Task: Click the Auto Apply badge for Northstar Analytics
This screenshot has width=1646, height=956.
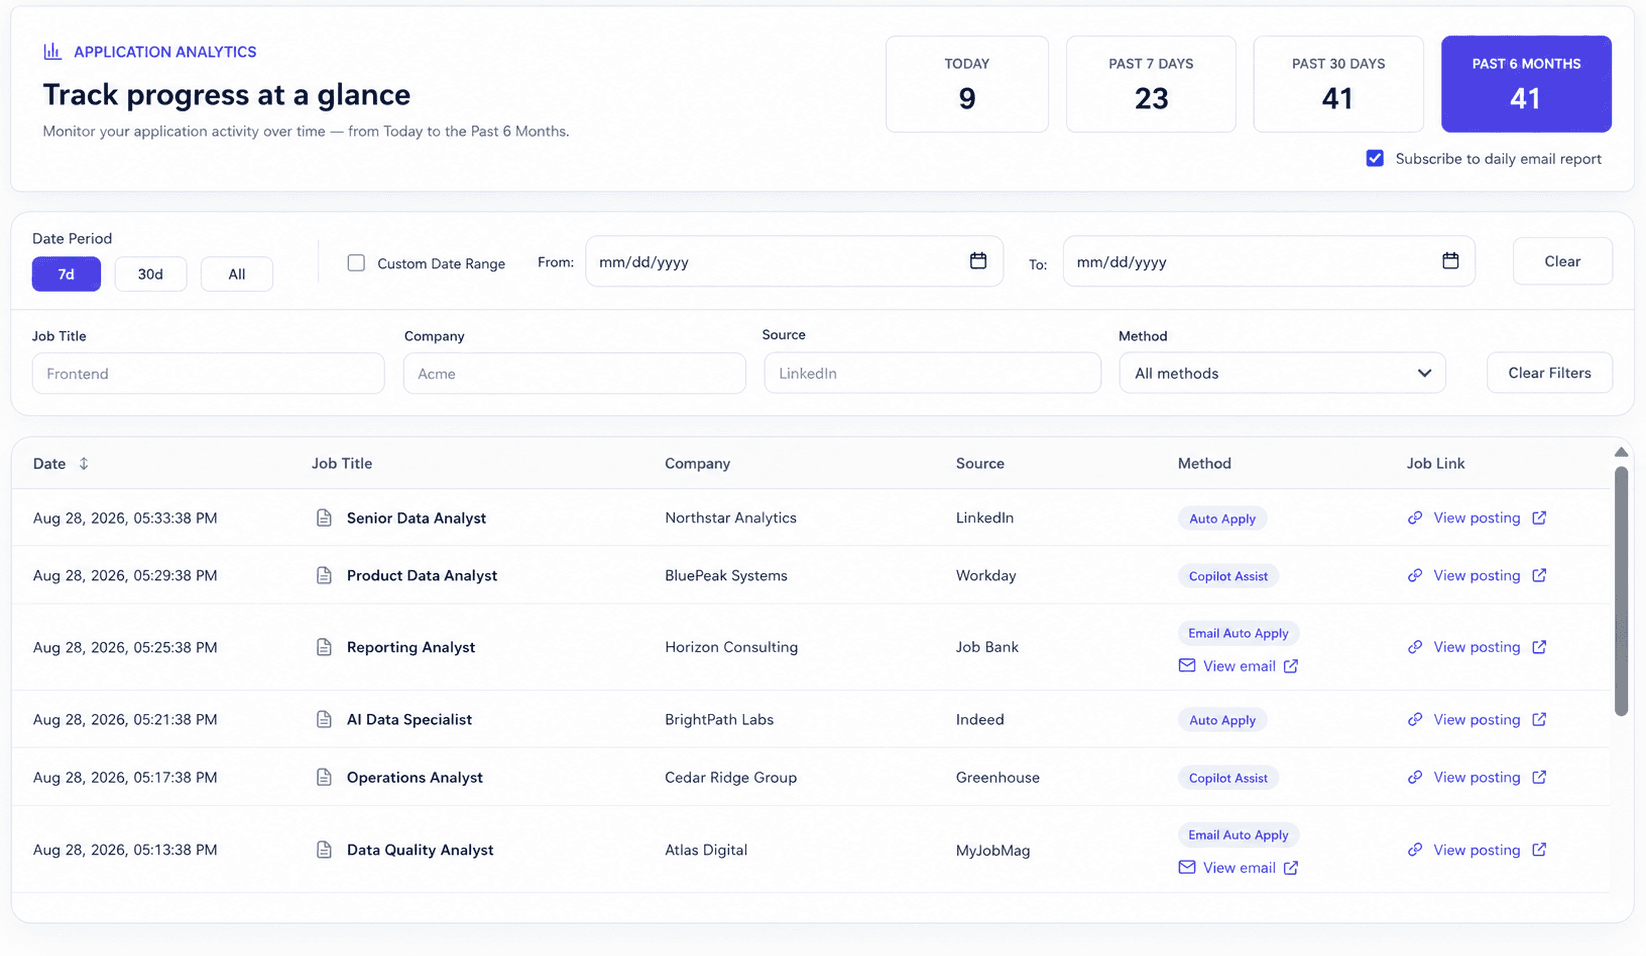Action: (1222, 519)
